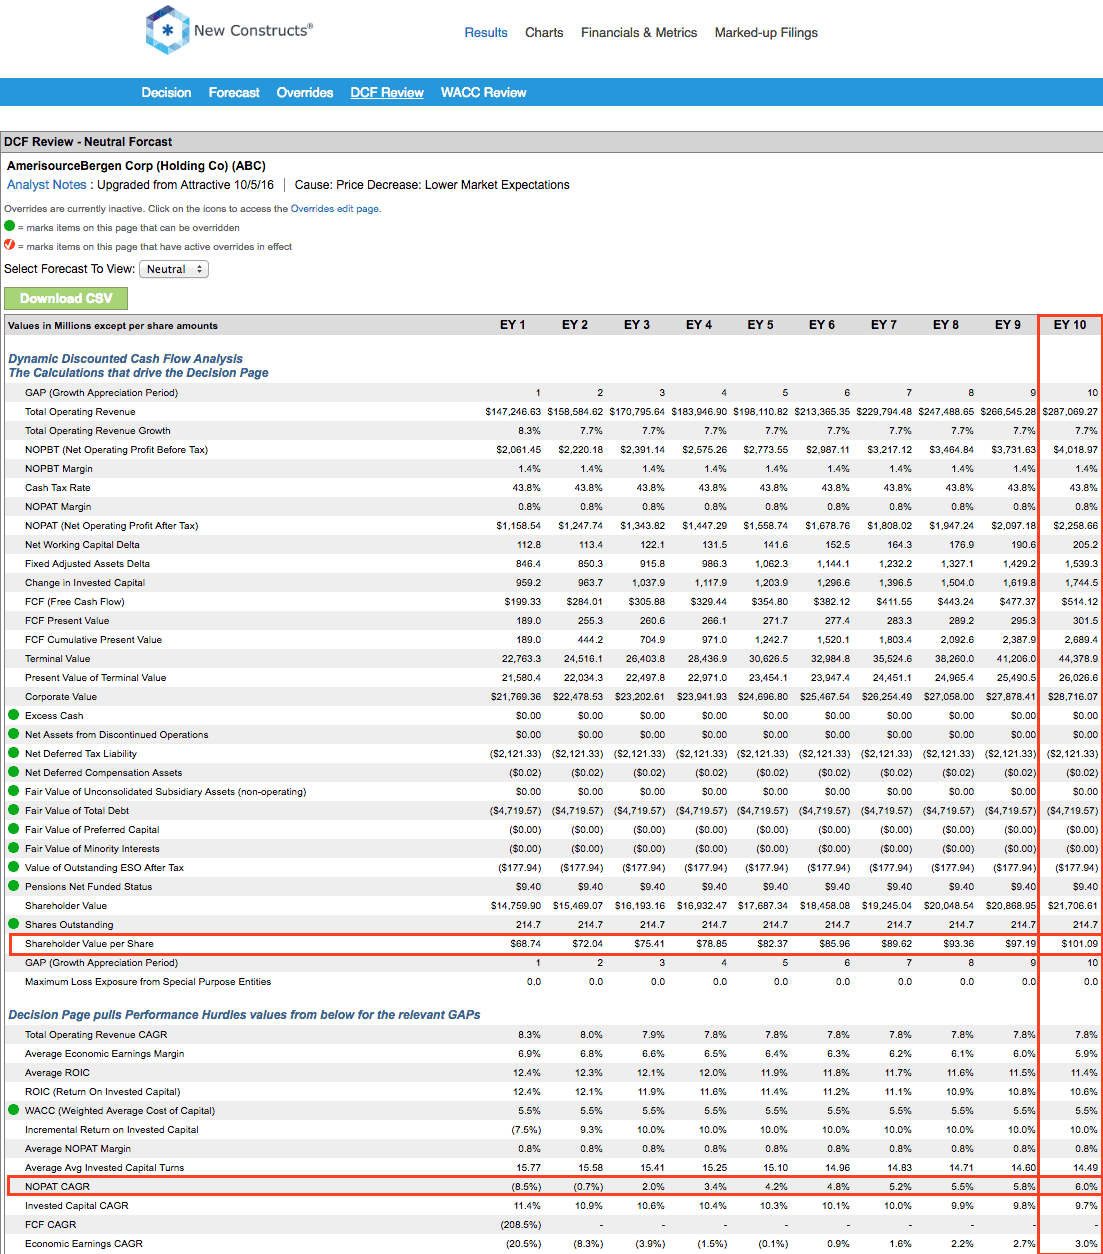Click the Invested Capital CAGR row label
This screenshot has width=1103, height=1254.
click(77, 1206)
